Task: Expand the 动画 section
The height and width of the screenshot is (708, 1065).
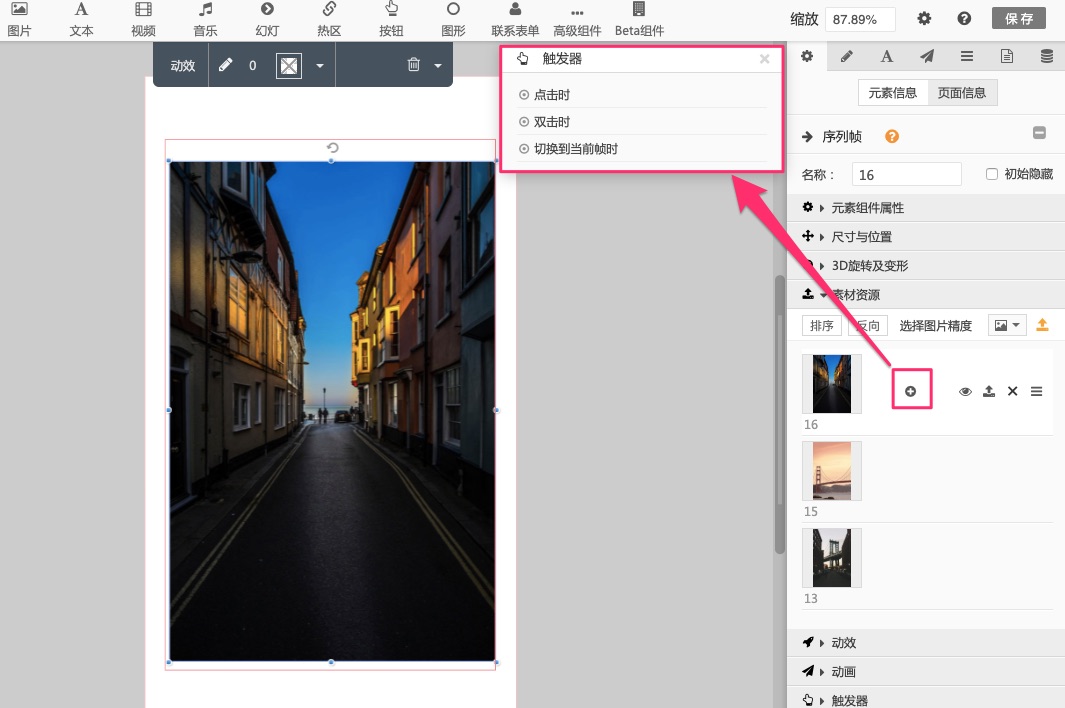Action: pyautogui.click(x=843, y=671)
